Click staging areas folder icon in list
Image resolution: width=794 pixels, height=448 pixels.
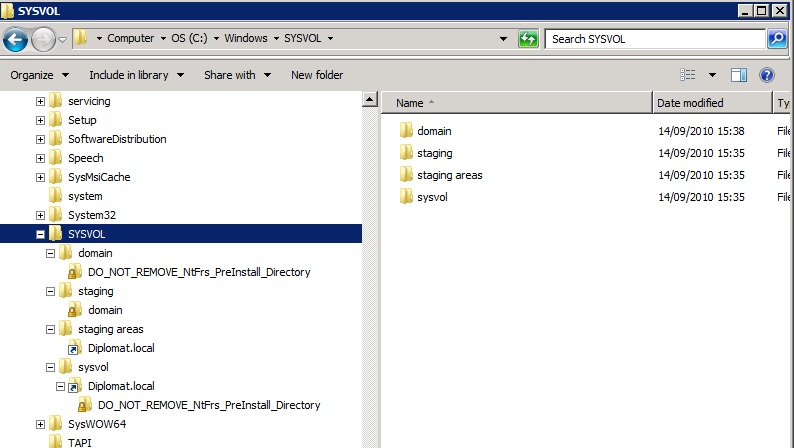tap(406, 175)
